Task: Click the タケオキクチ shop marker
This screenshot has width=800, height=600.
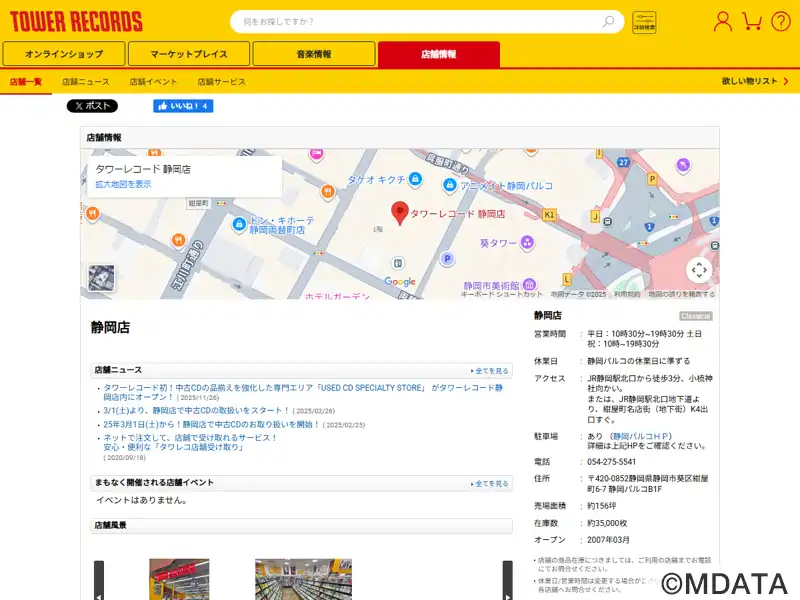Action: point(416,179)
